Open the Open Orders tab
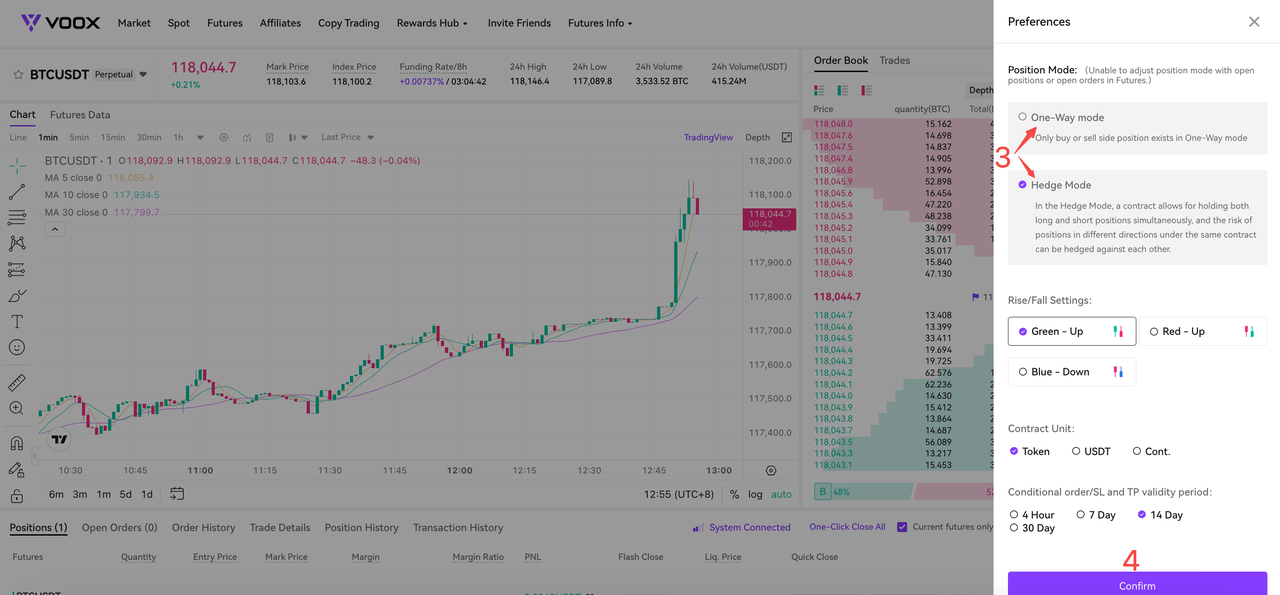The height and width of the screenshot is (595, 1280). point(119,527)
